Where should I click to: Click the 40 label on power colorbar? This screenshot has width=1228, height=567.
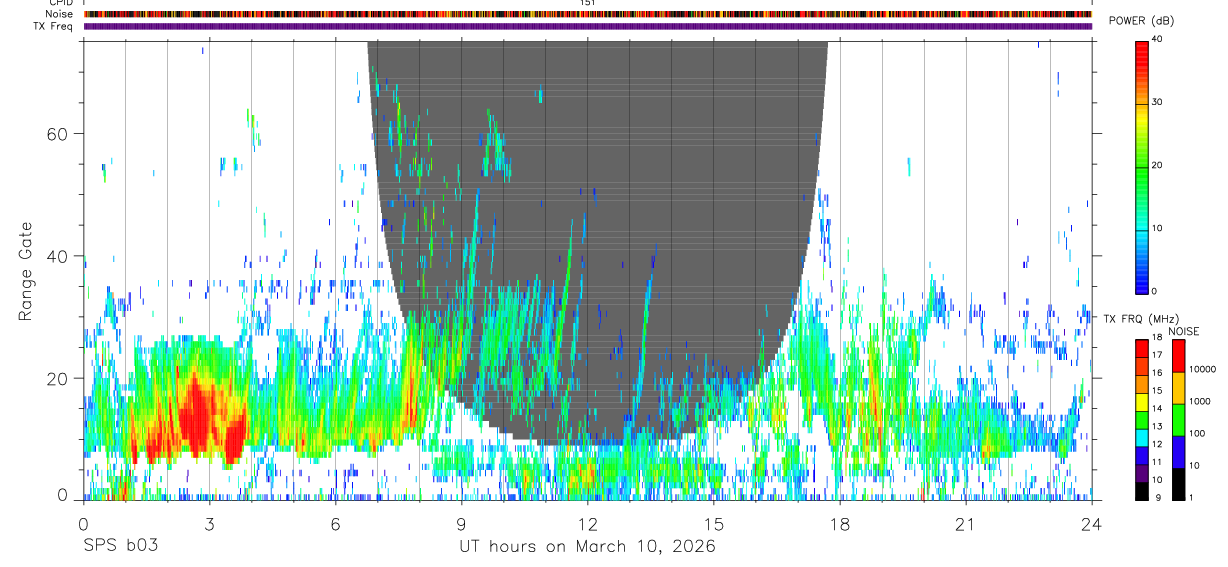(1156, 38)
